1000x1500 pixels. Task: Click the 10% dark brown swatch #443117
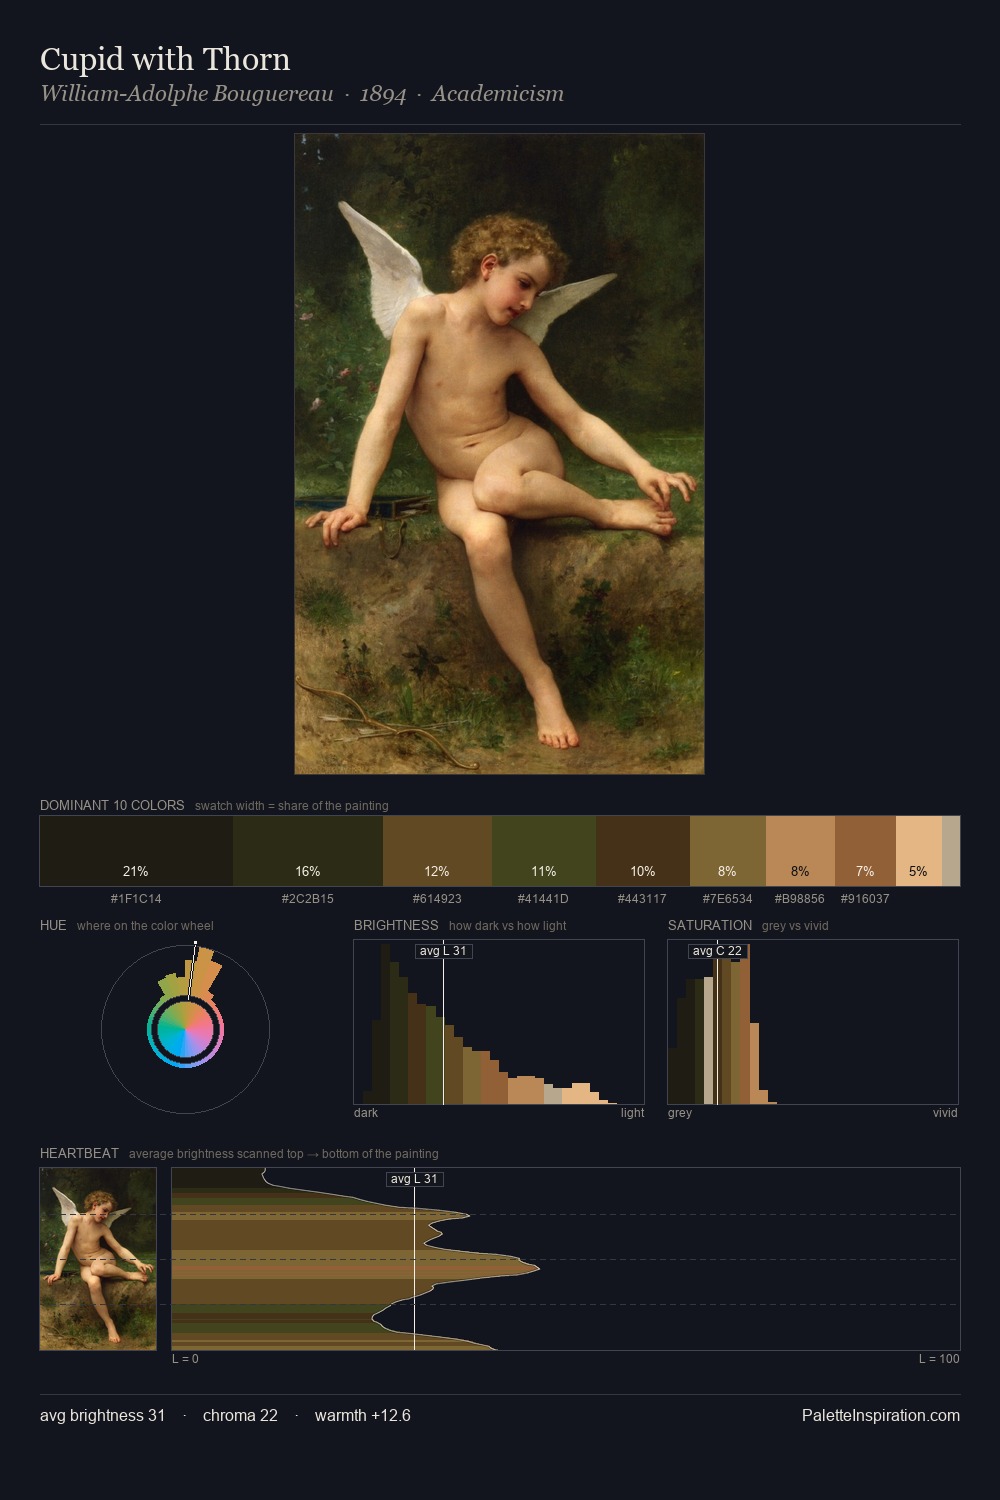pyautogui.click(x=643, y=851)
